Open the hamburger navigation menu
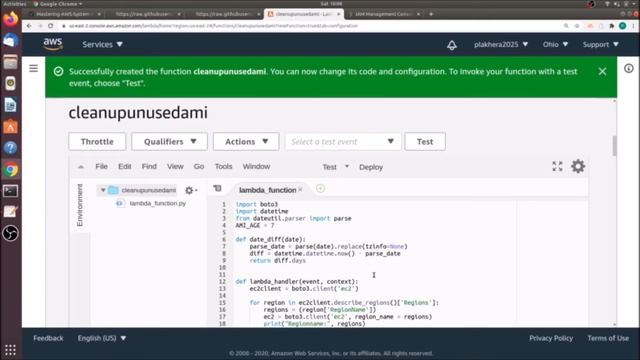This screenshot has width=640, height=360. point(33,69)
